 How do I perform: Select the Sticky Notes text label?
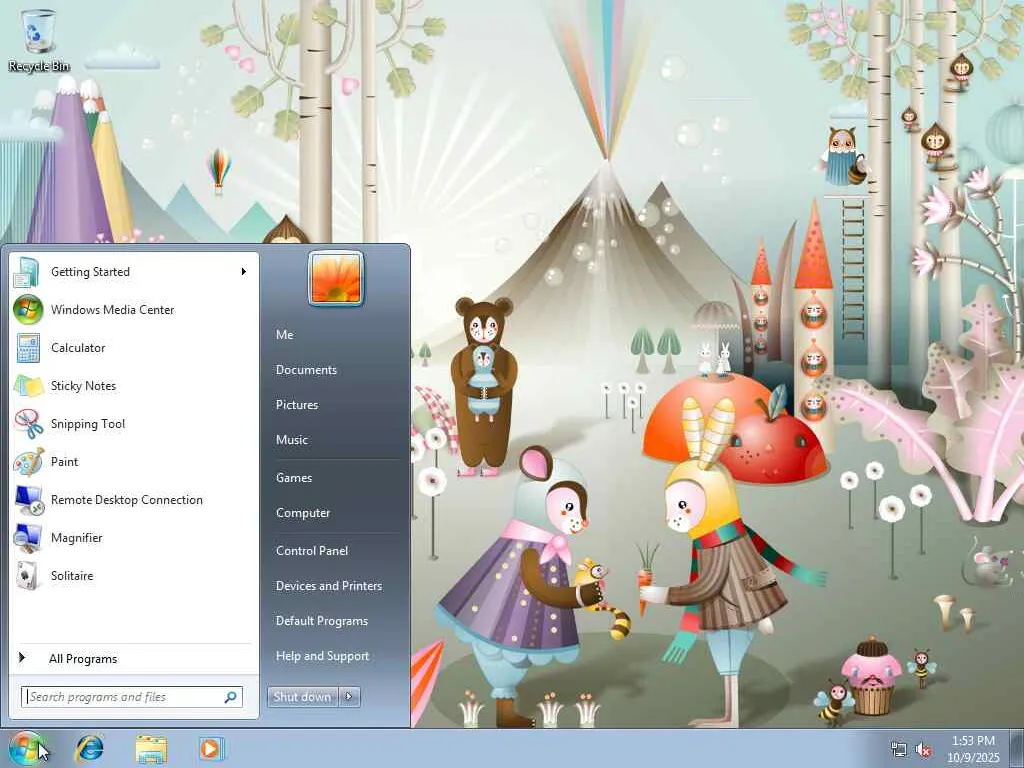click(84, 387)
